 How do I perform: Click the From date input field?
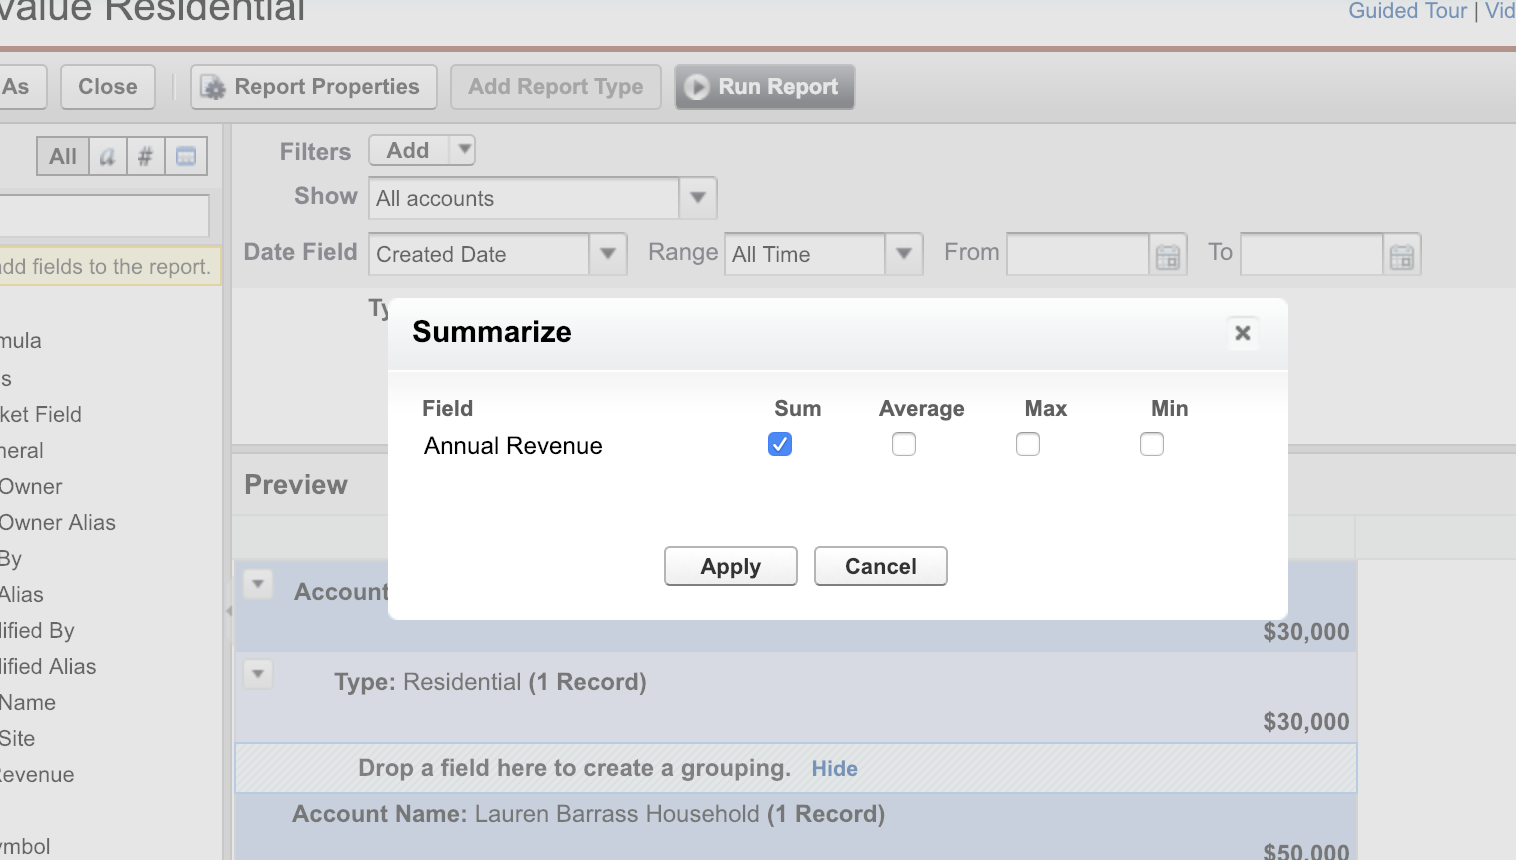point(1077,254)
